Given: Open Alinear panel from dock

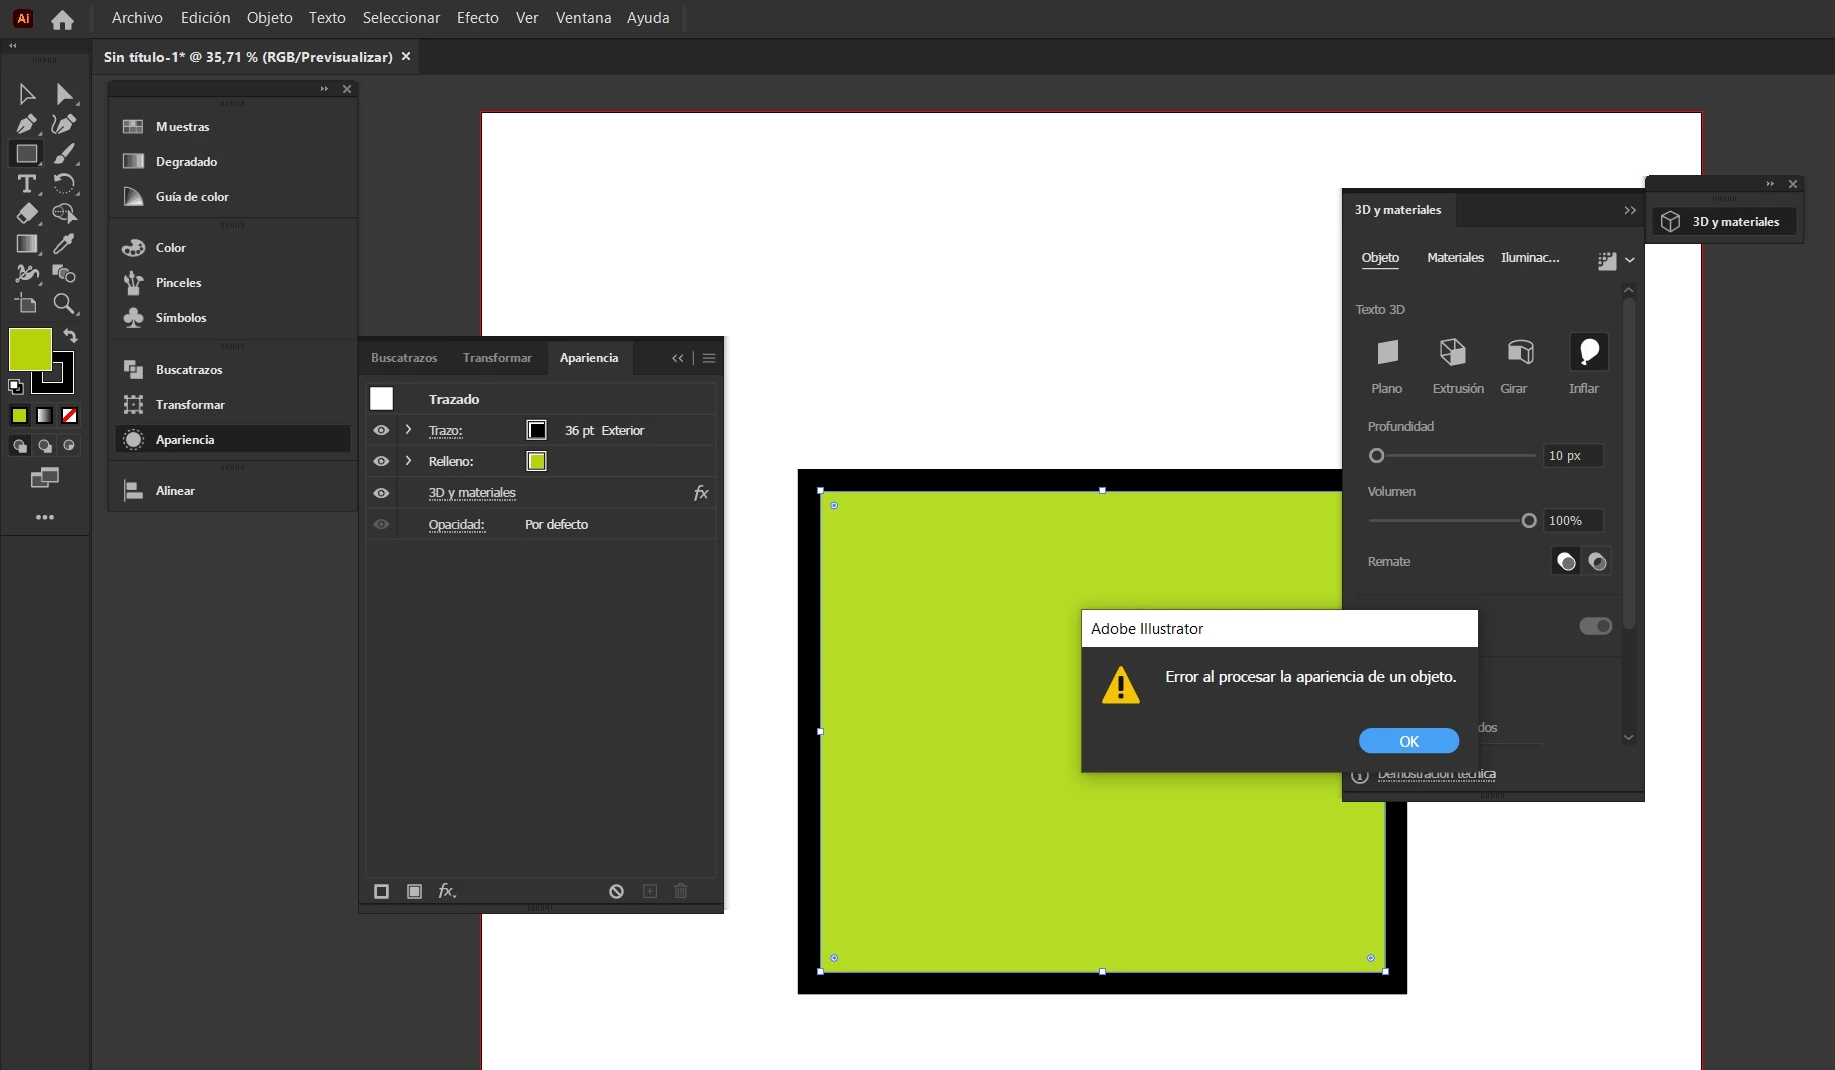Looking at the screenshot, I should 232,491.
